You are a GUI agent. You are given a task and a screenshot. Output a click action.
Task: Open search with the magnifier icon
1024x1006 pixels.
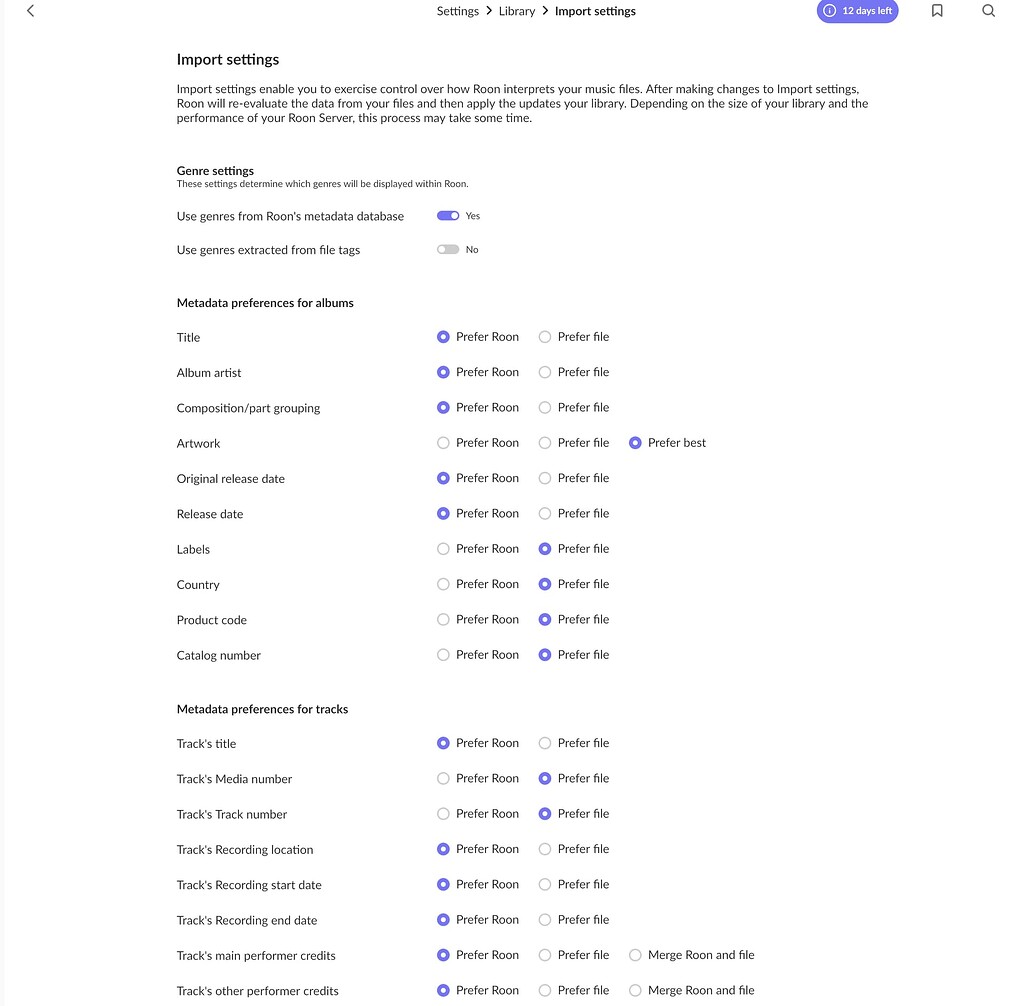tap(988, 11)
